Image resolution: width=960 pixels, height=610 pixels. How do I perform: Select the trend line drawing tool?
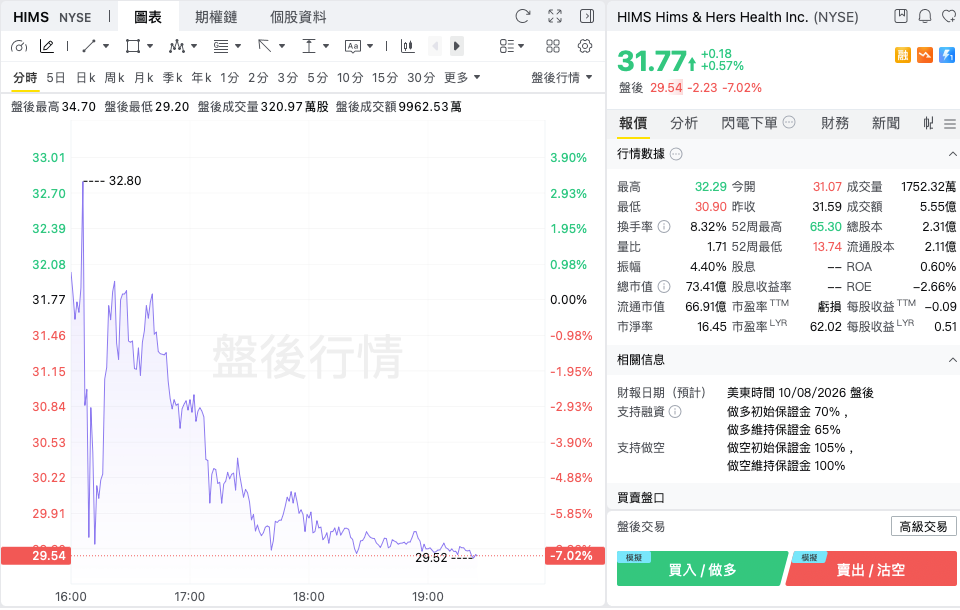coord(89,46)
